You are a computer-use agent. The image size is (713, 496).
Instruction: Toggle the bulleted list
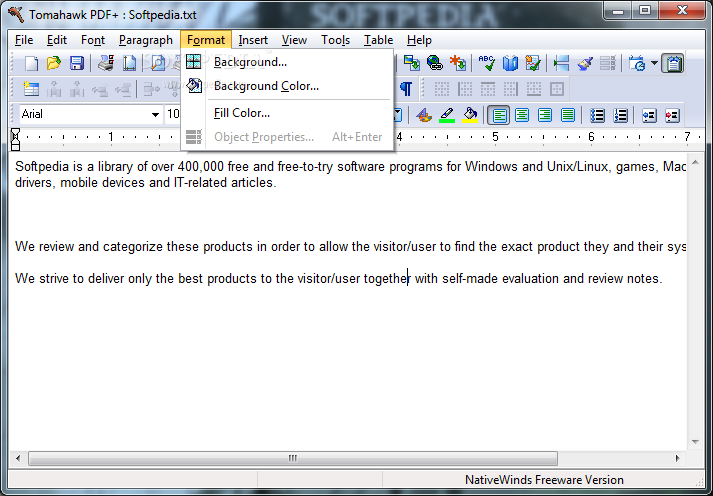point(597,115)
